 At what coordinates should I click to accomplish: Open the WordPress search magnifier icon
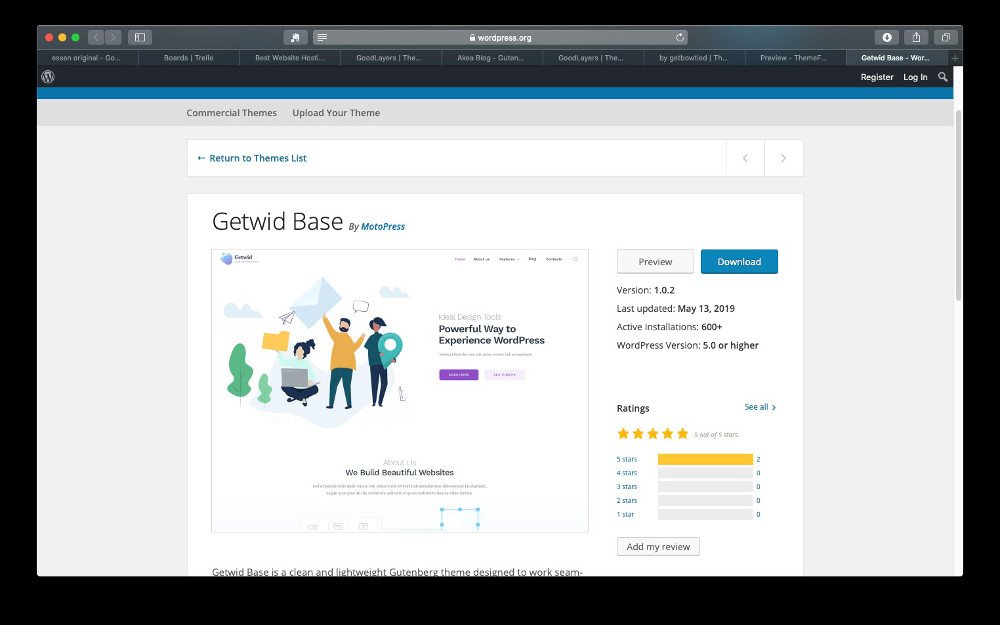tap(943, 77)
